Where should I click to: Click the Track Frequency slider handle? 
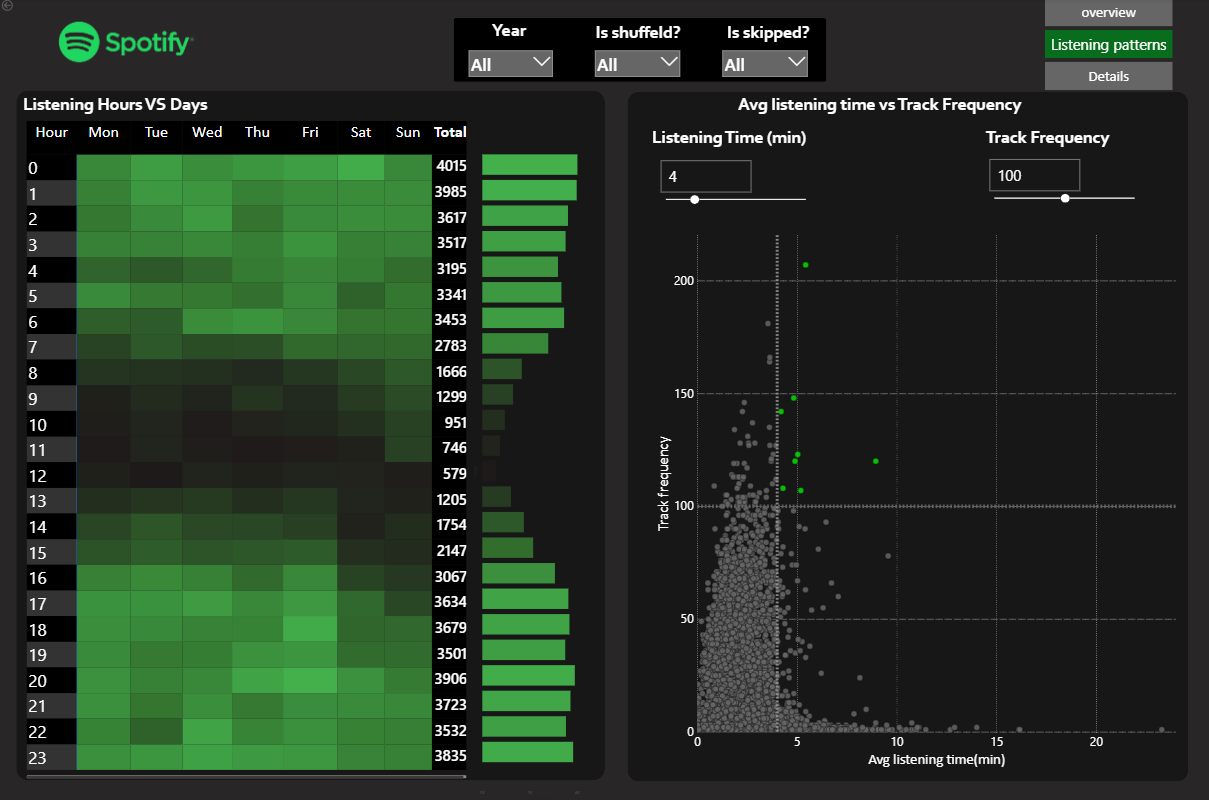tap(1064, 198)
